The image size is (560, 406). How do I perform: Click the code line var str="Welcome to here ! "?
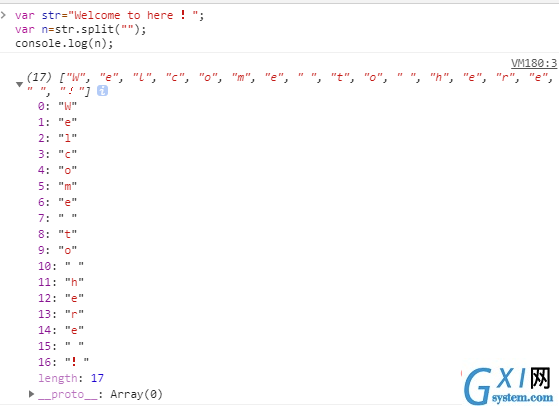(110, 15)
